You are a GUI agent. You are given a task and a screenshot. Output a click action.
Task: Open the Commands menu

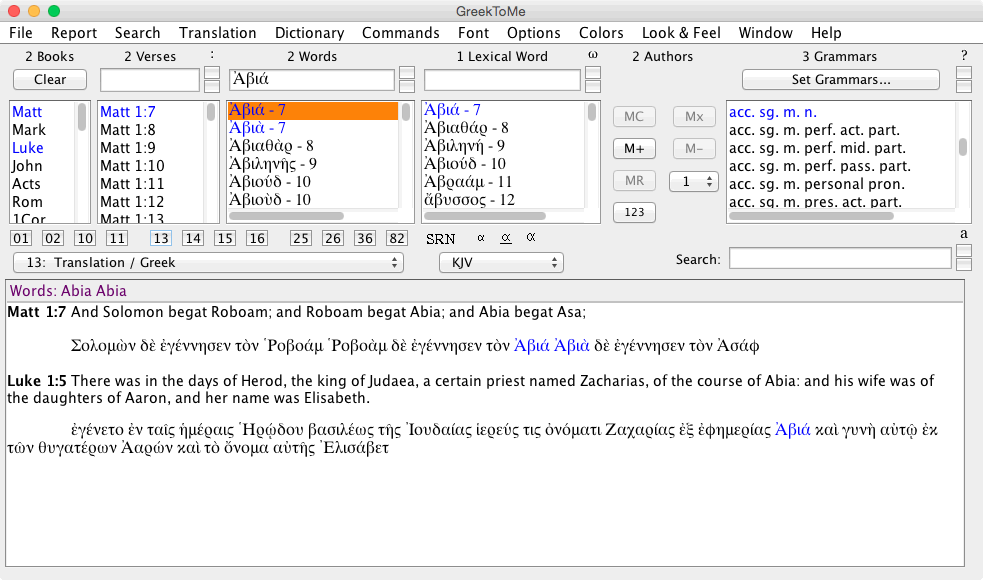[400, 32]
